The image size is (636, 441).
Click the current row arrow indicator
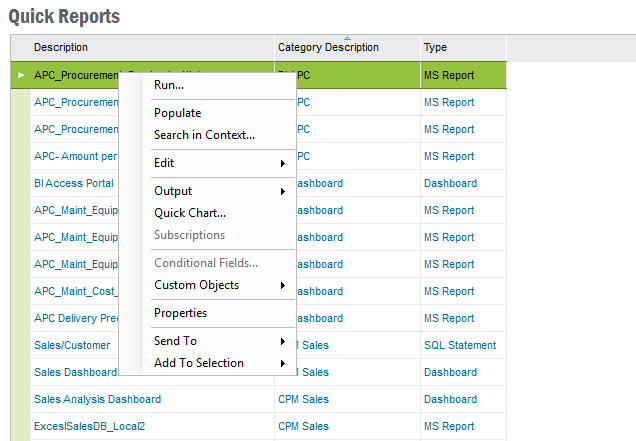[x=20, y=75]
